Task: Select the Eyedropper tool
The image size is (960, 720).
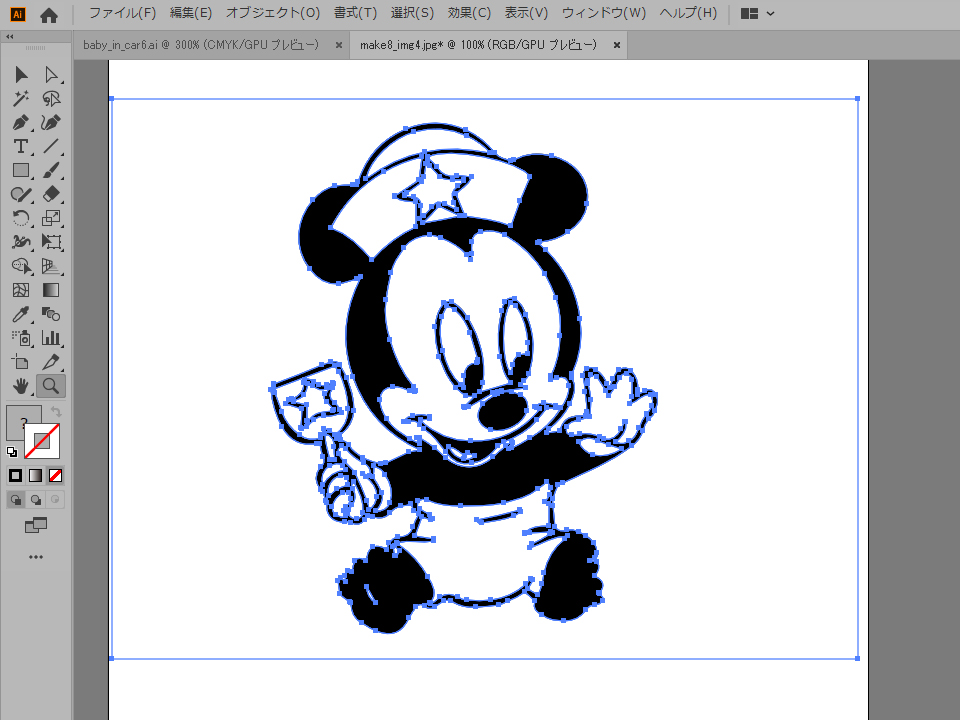Action: coord(21,314)
